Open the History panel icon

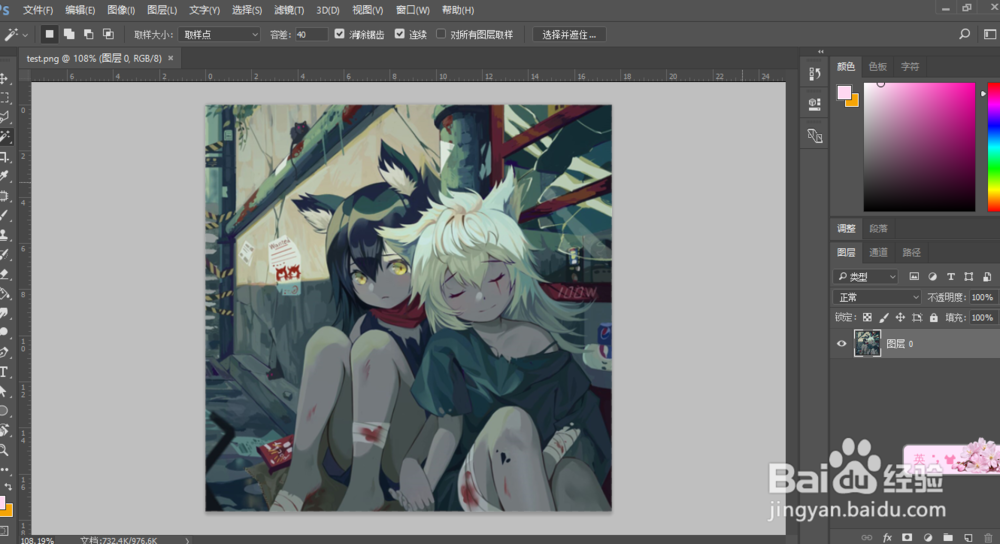[814, 74]
